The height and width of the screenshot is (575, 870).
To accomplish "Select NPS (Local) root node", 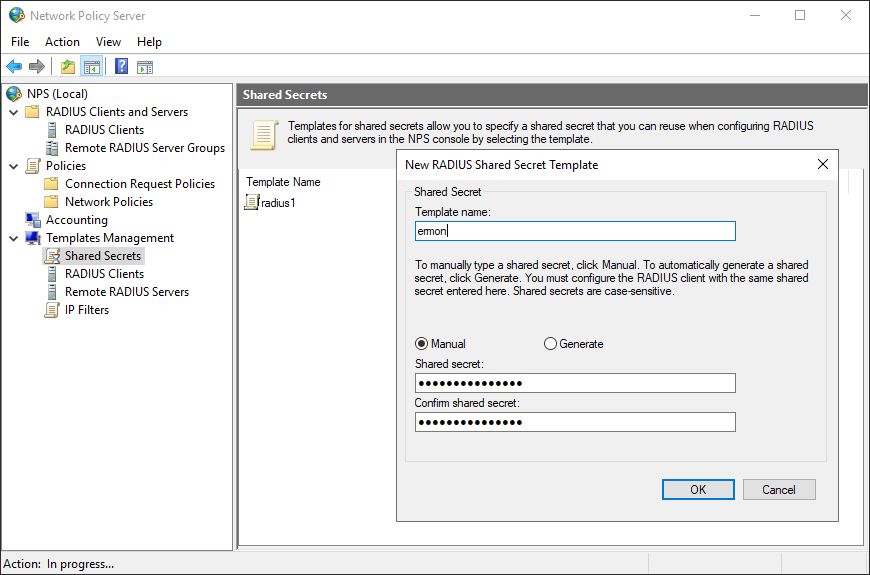I will coord(57,94).
